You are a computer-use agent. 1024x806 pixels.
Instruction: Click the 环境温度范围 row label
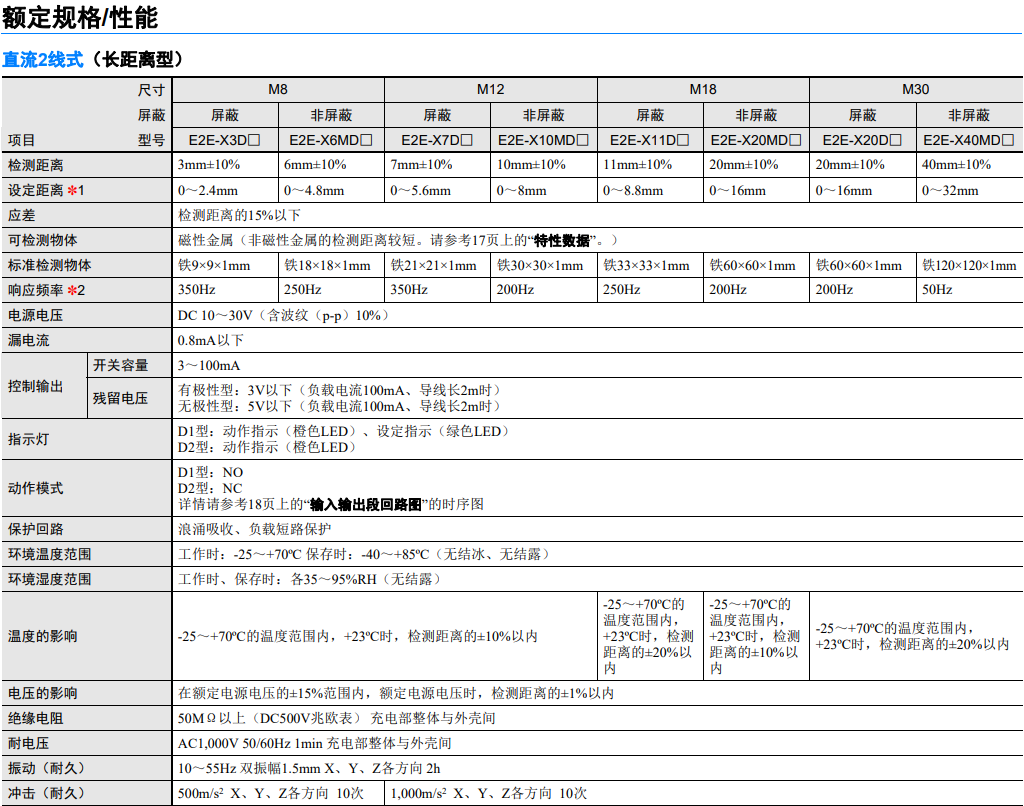click(50, 555)
